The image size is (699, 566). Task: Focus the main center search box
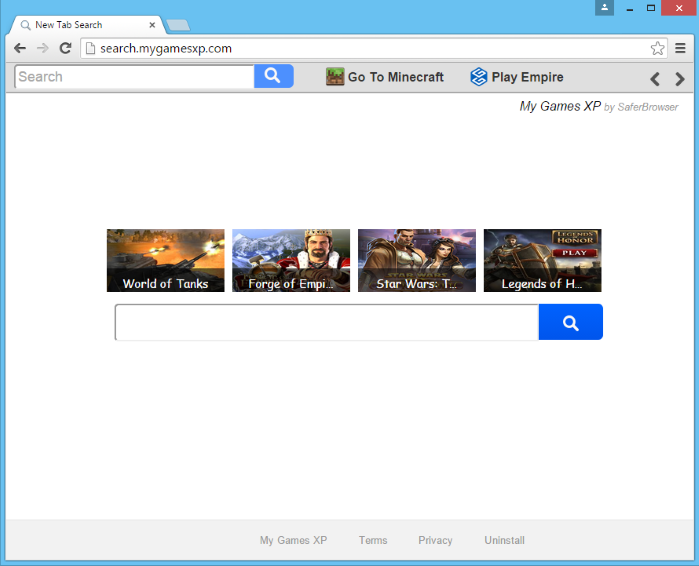point(327,322)
